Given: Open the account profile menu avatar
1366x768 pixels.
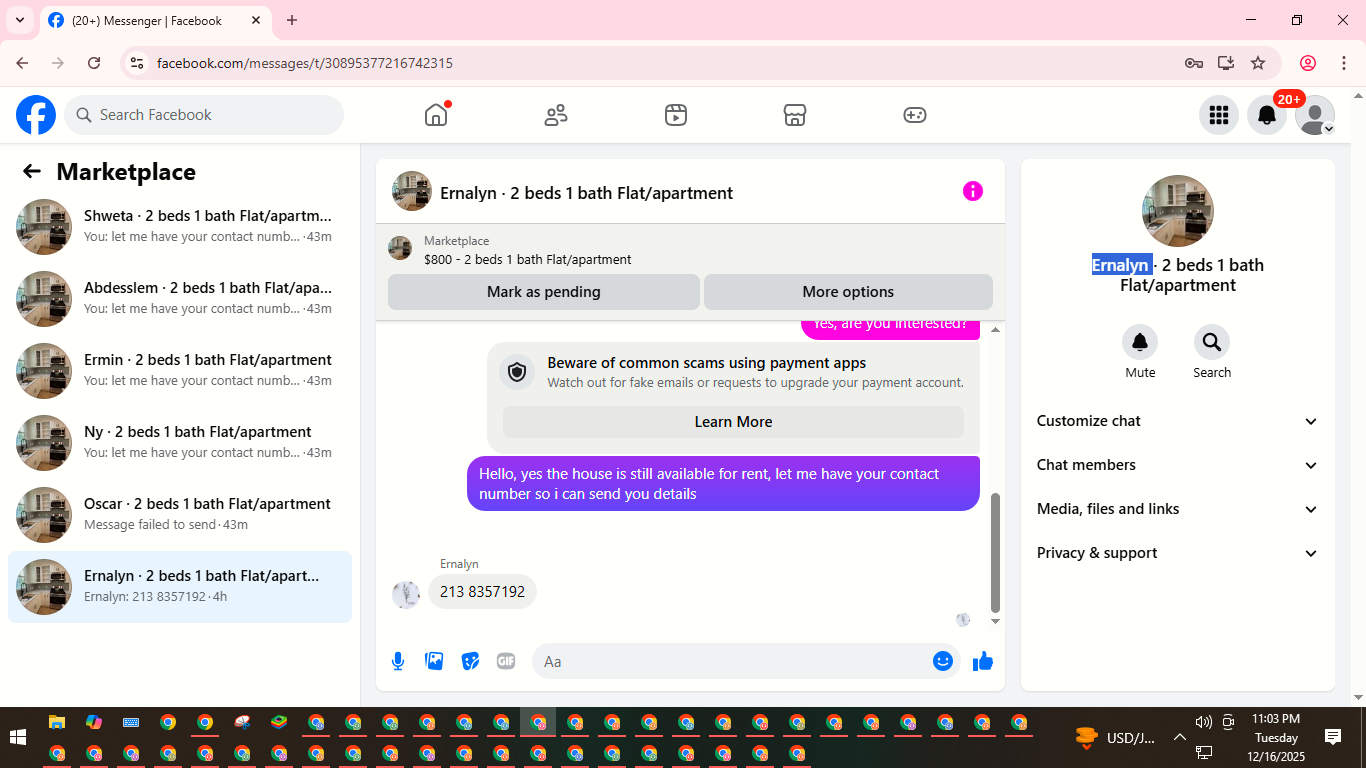Looking at the screenshot, I should [1315, 115].
